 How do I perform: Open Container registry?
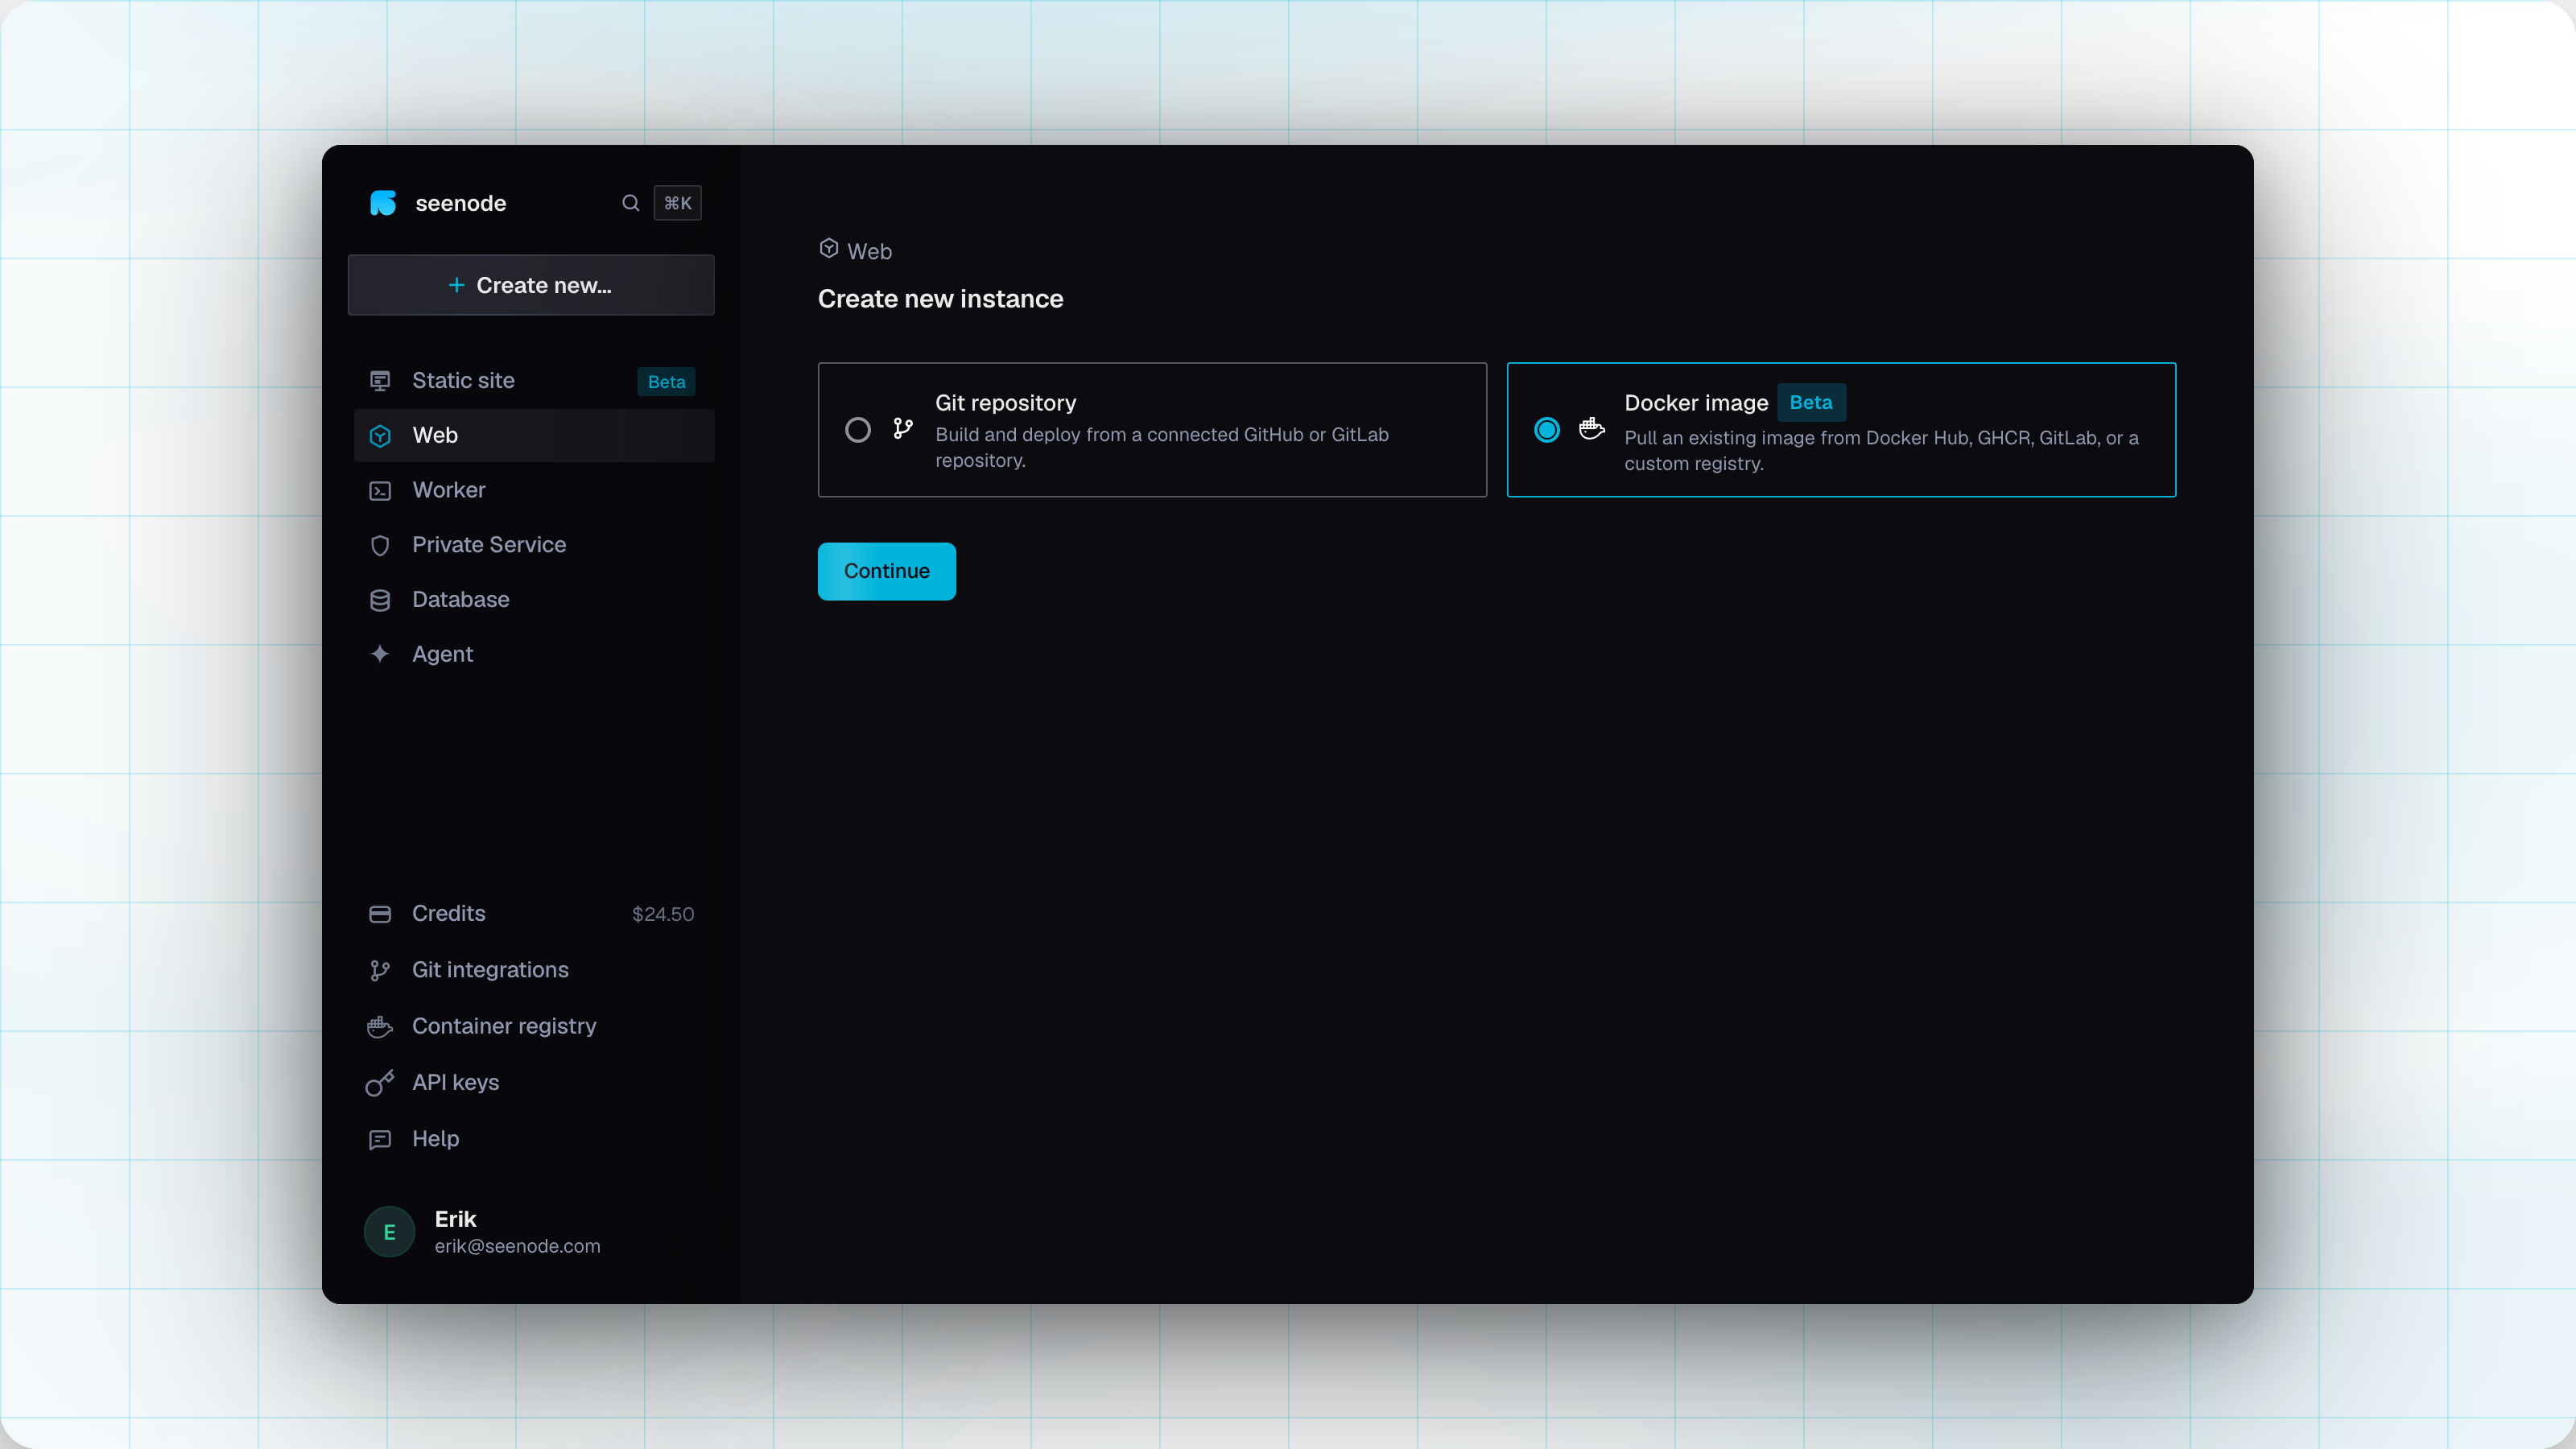coord(534,1026)
